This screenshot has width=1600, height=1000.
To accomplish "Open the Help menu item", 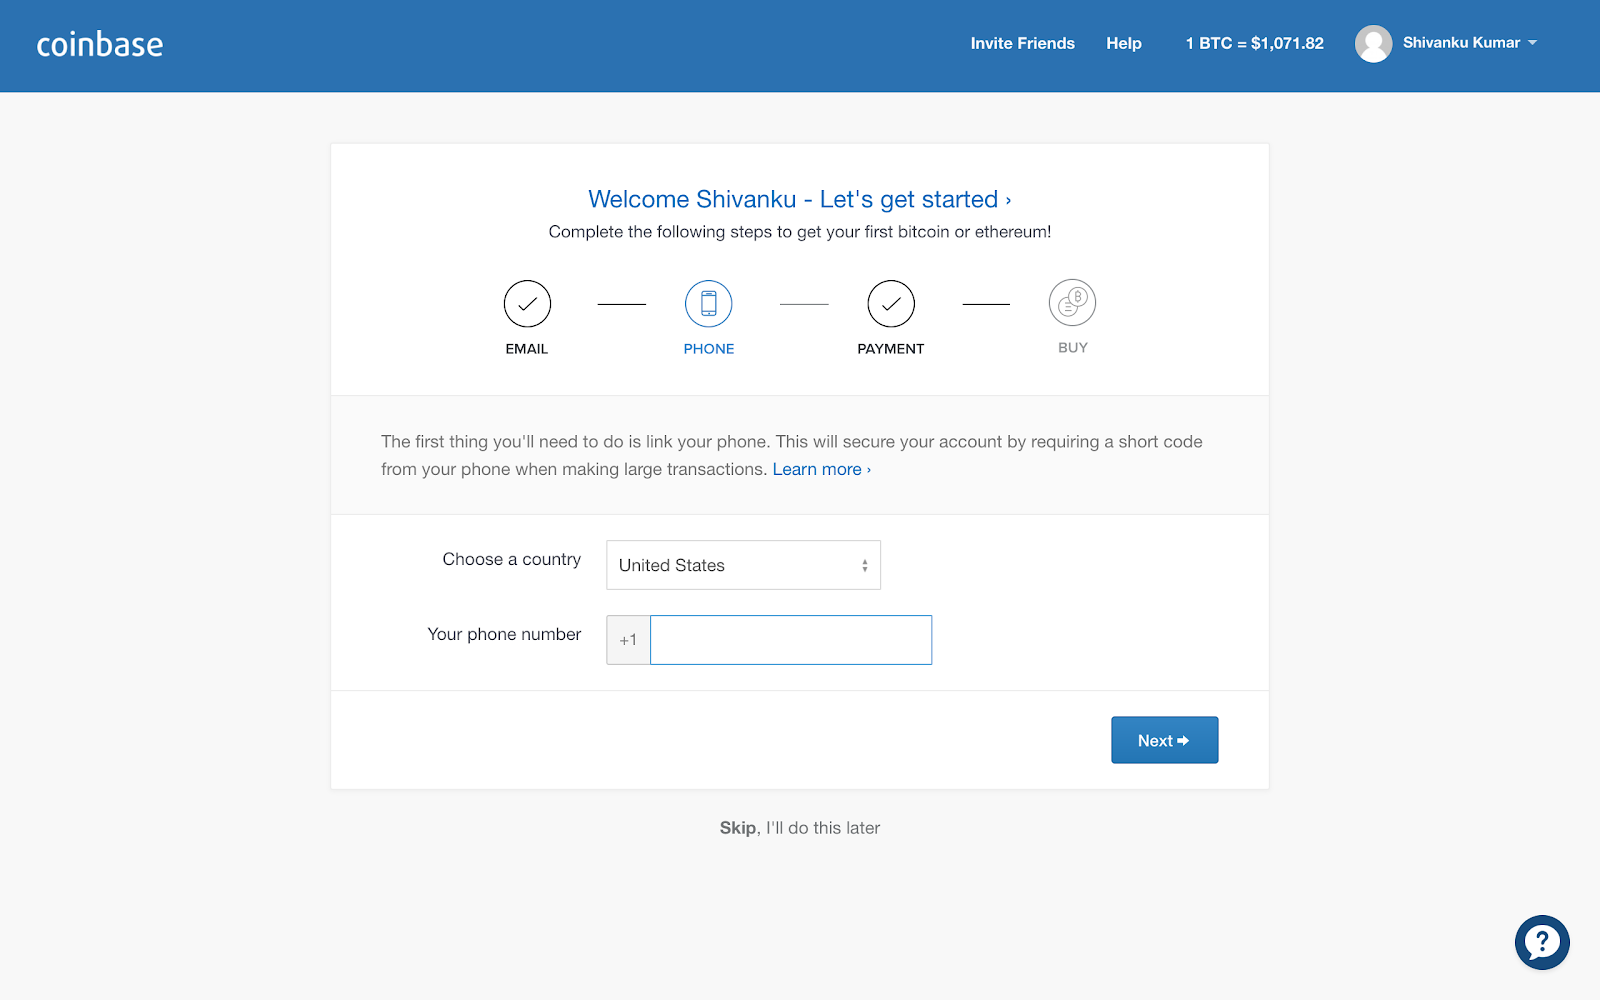I will (1124, 43).
